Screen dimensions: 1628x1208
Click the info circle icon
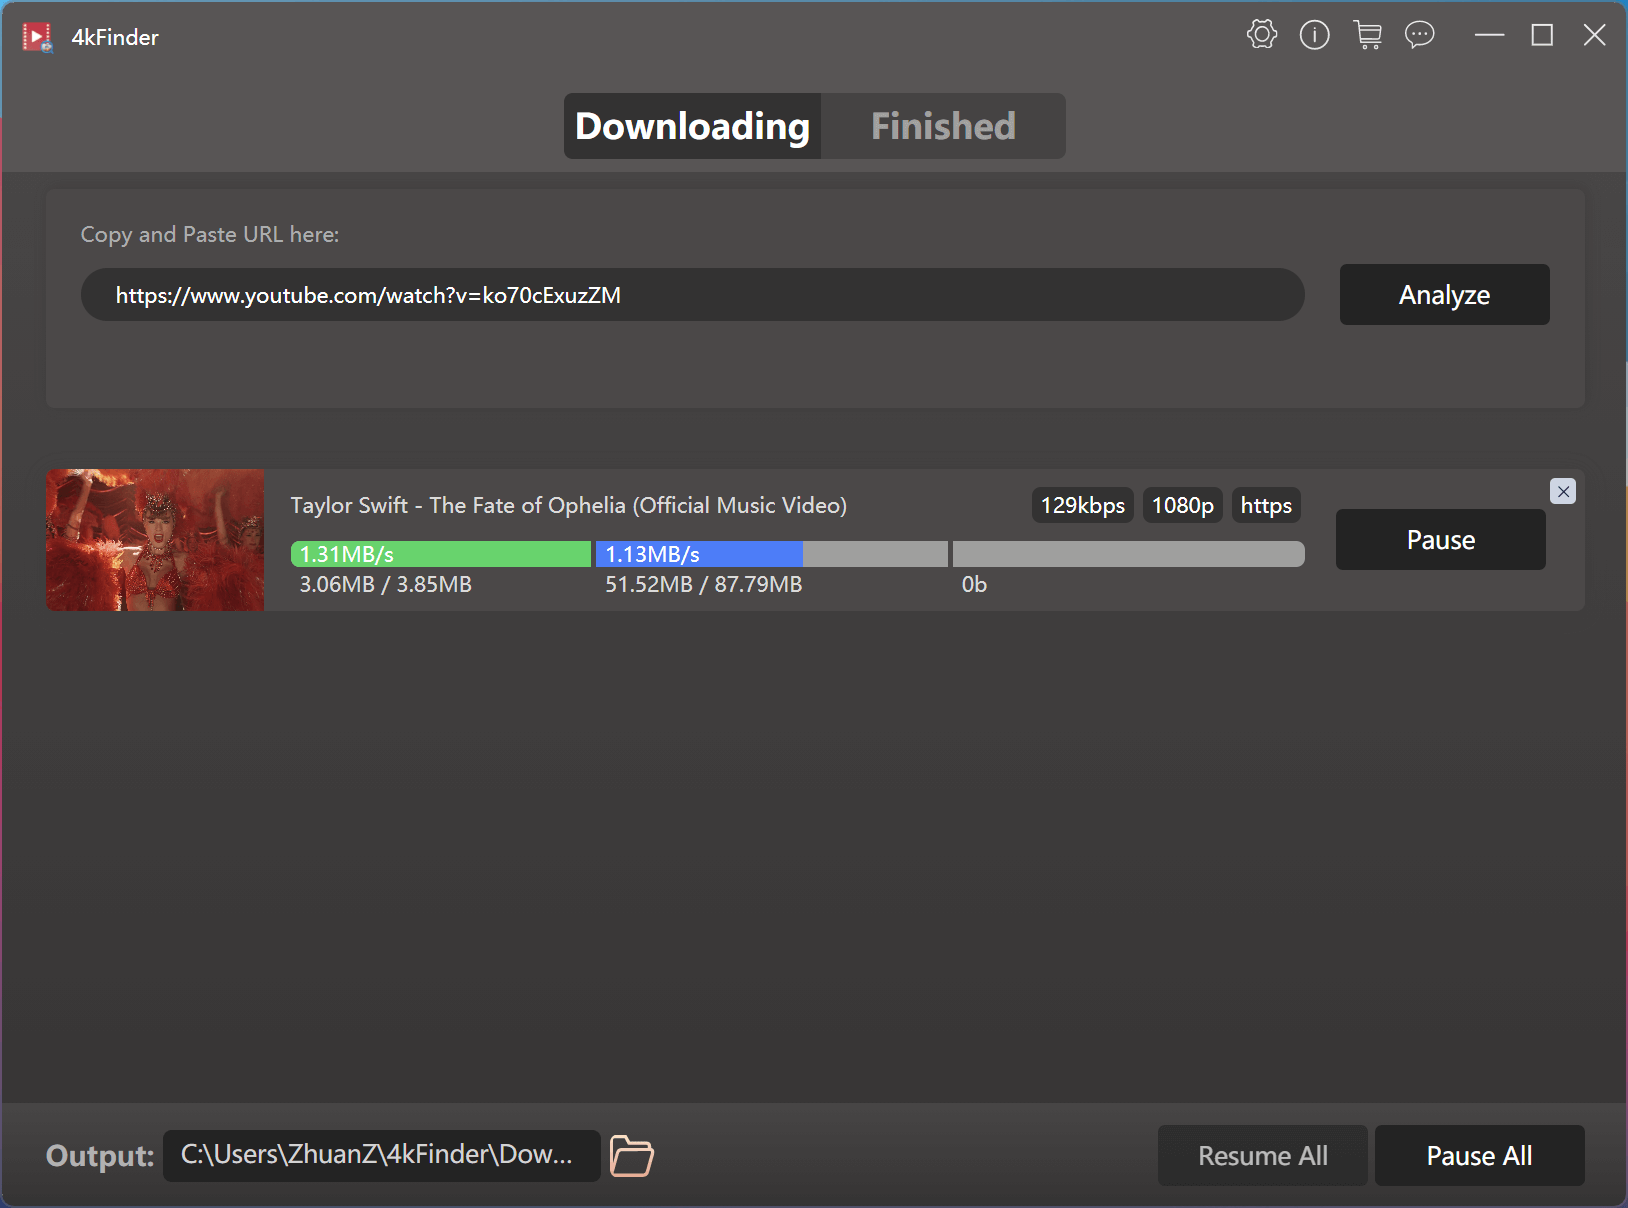click(x=1314, y=36)
